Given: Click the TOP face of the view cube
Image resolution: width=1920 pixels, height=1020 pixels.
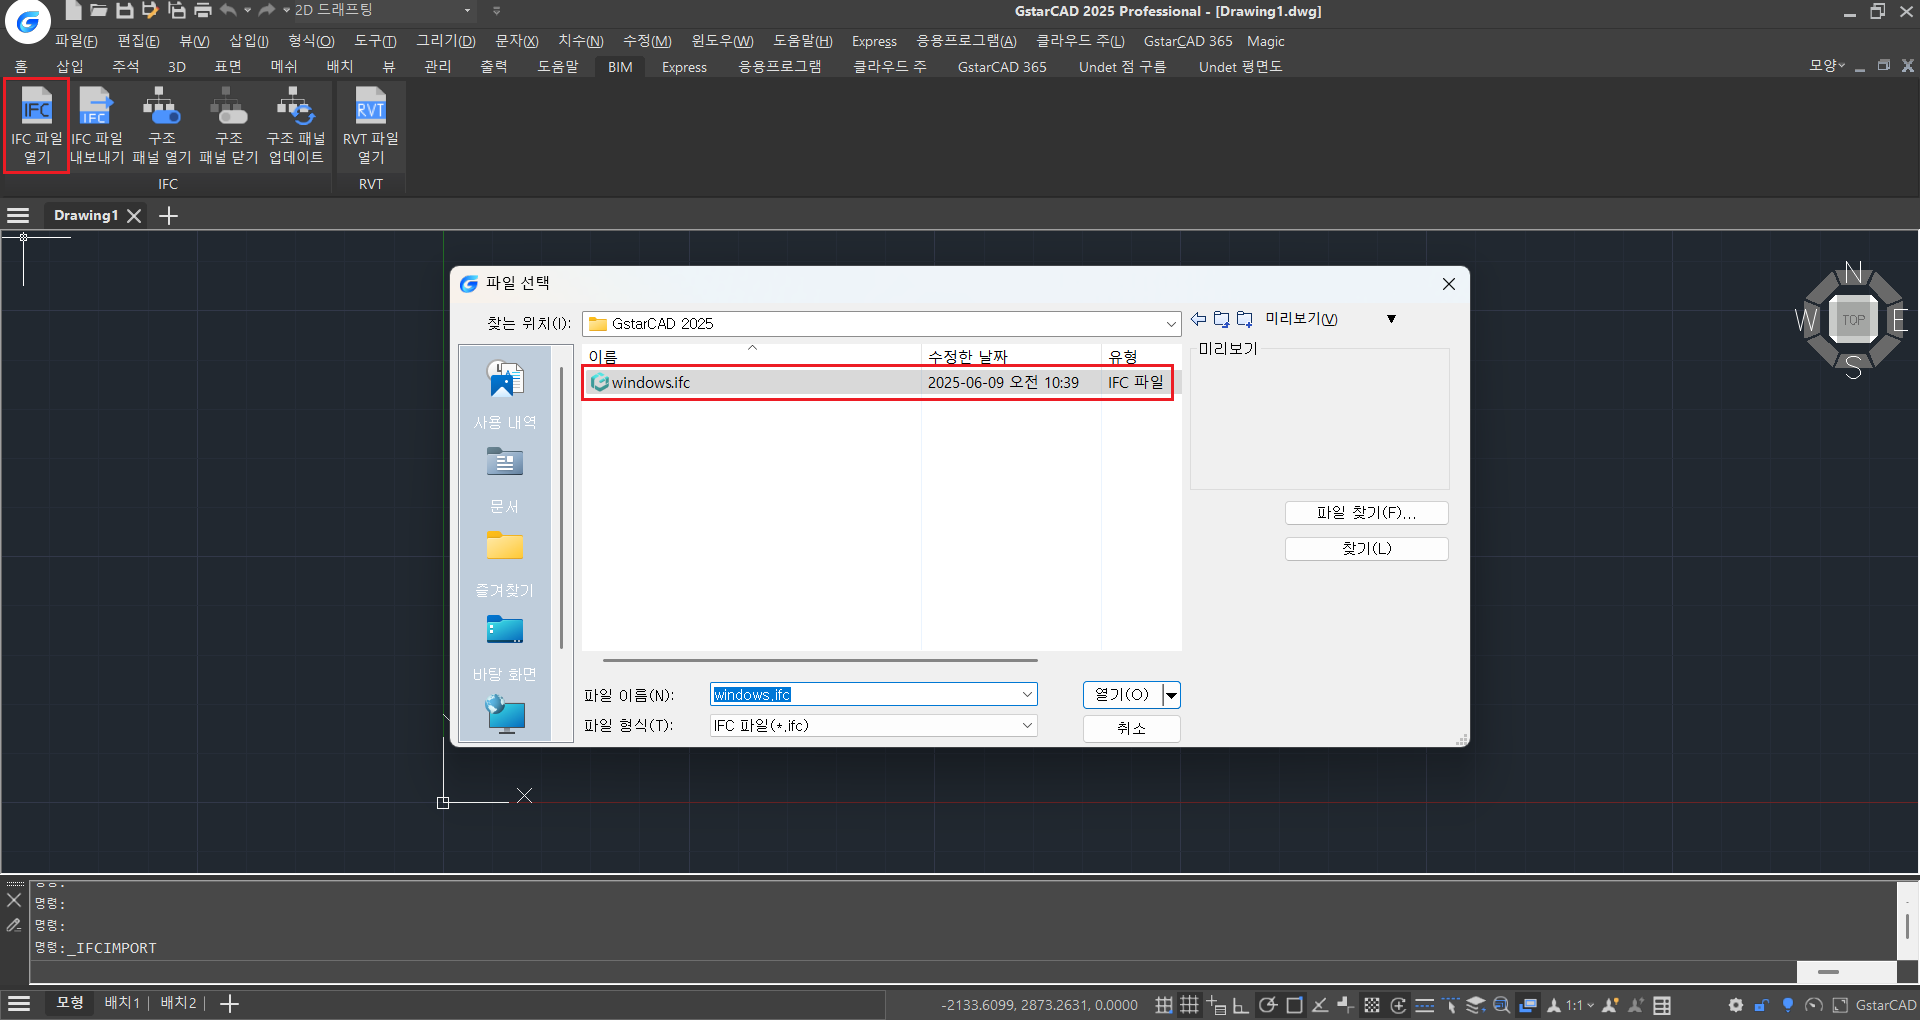Looking at the screenshot, I should pos(1853,320).
